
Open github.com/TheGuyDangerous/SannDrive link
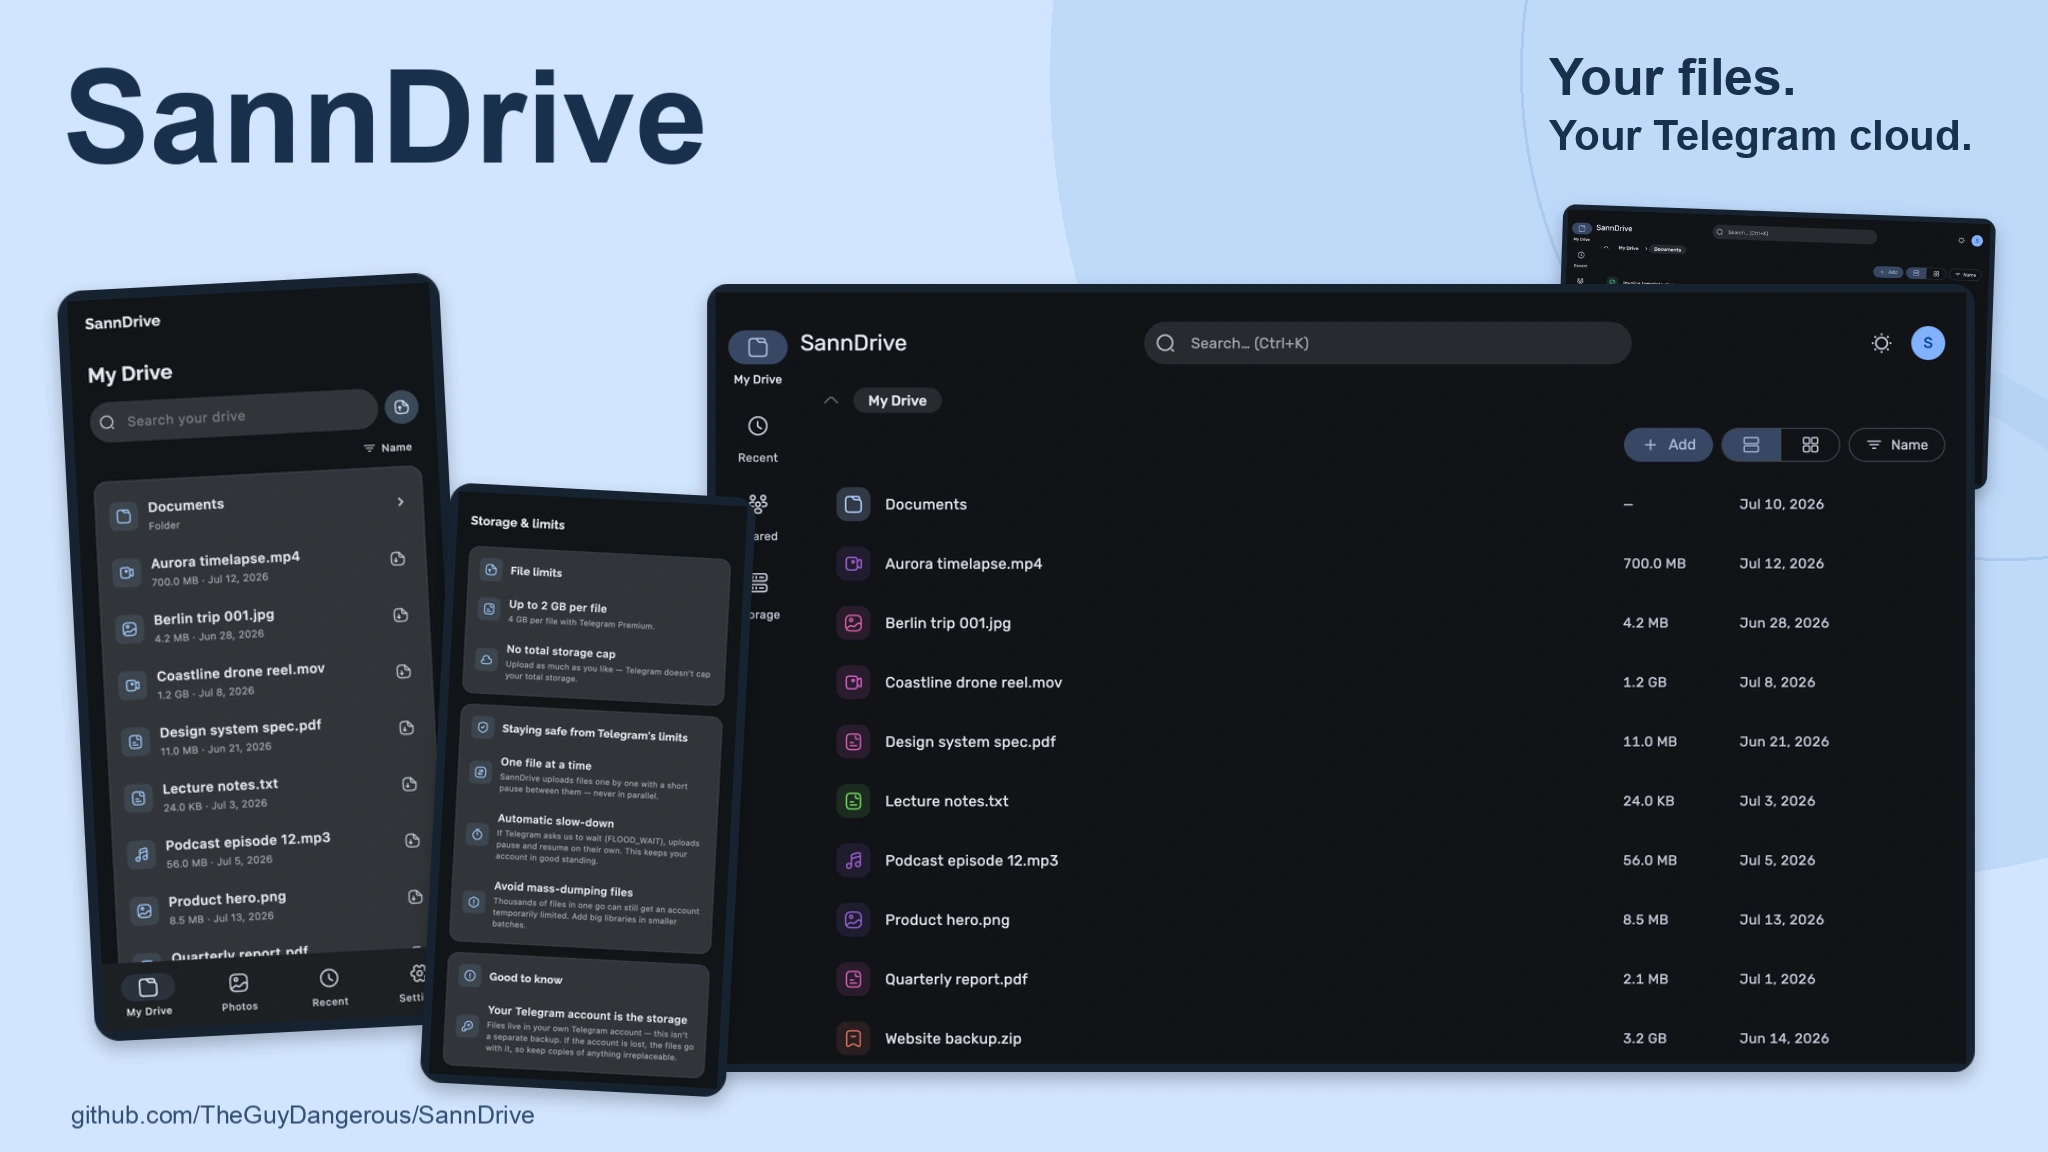302,1115
